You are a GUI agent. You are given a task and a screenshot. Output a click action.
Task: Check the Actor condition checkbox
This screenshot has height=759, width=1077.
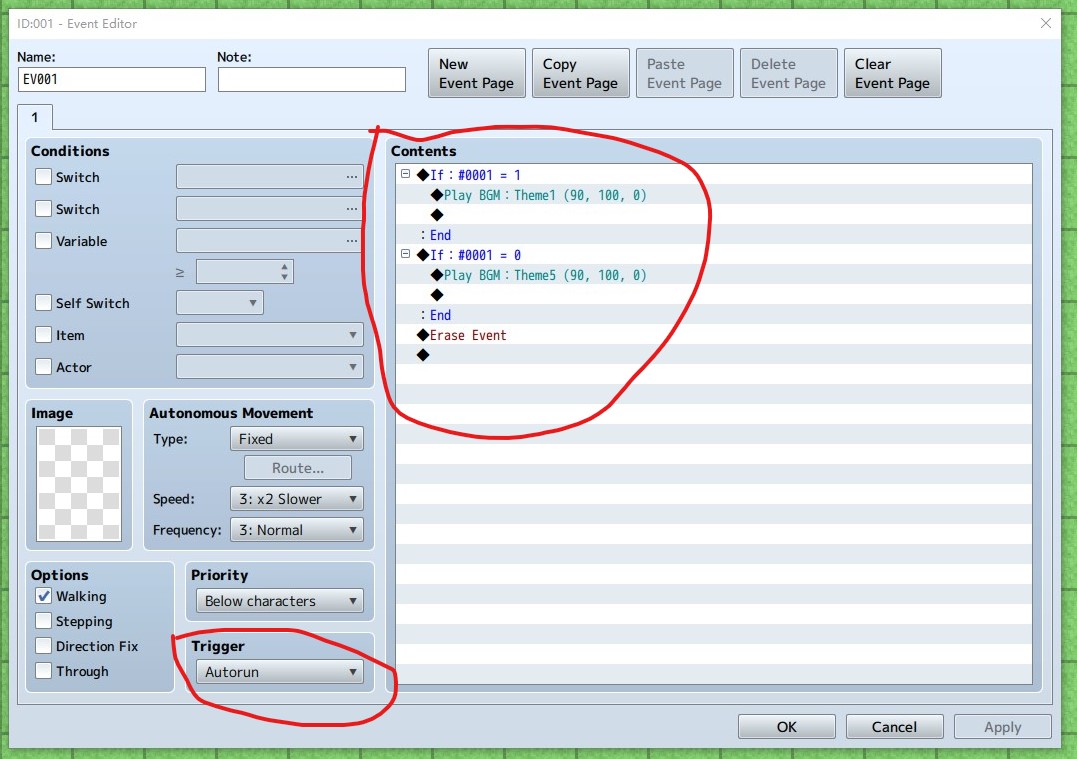pos(43,367)
